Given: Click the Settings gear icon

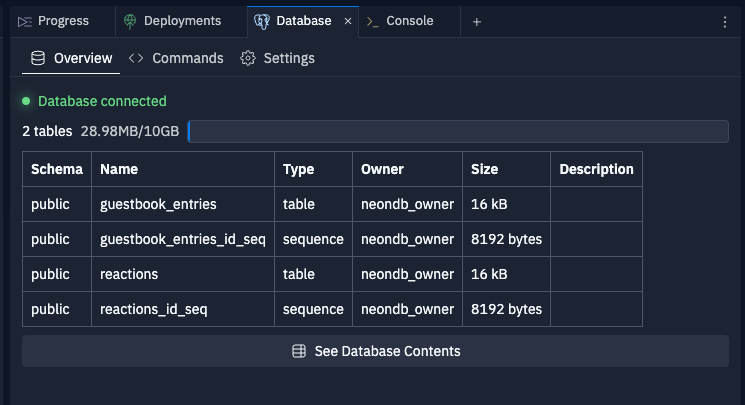Looking at the screenshot, I should pyautogui.click(x=248, y=58).
